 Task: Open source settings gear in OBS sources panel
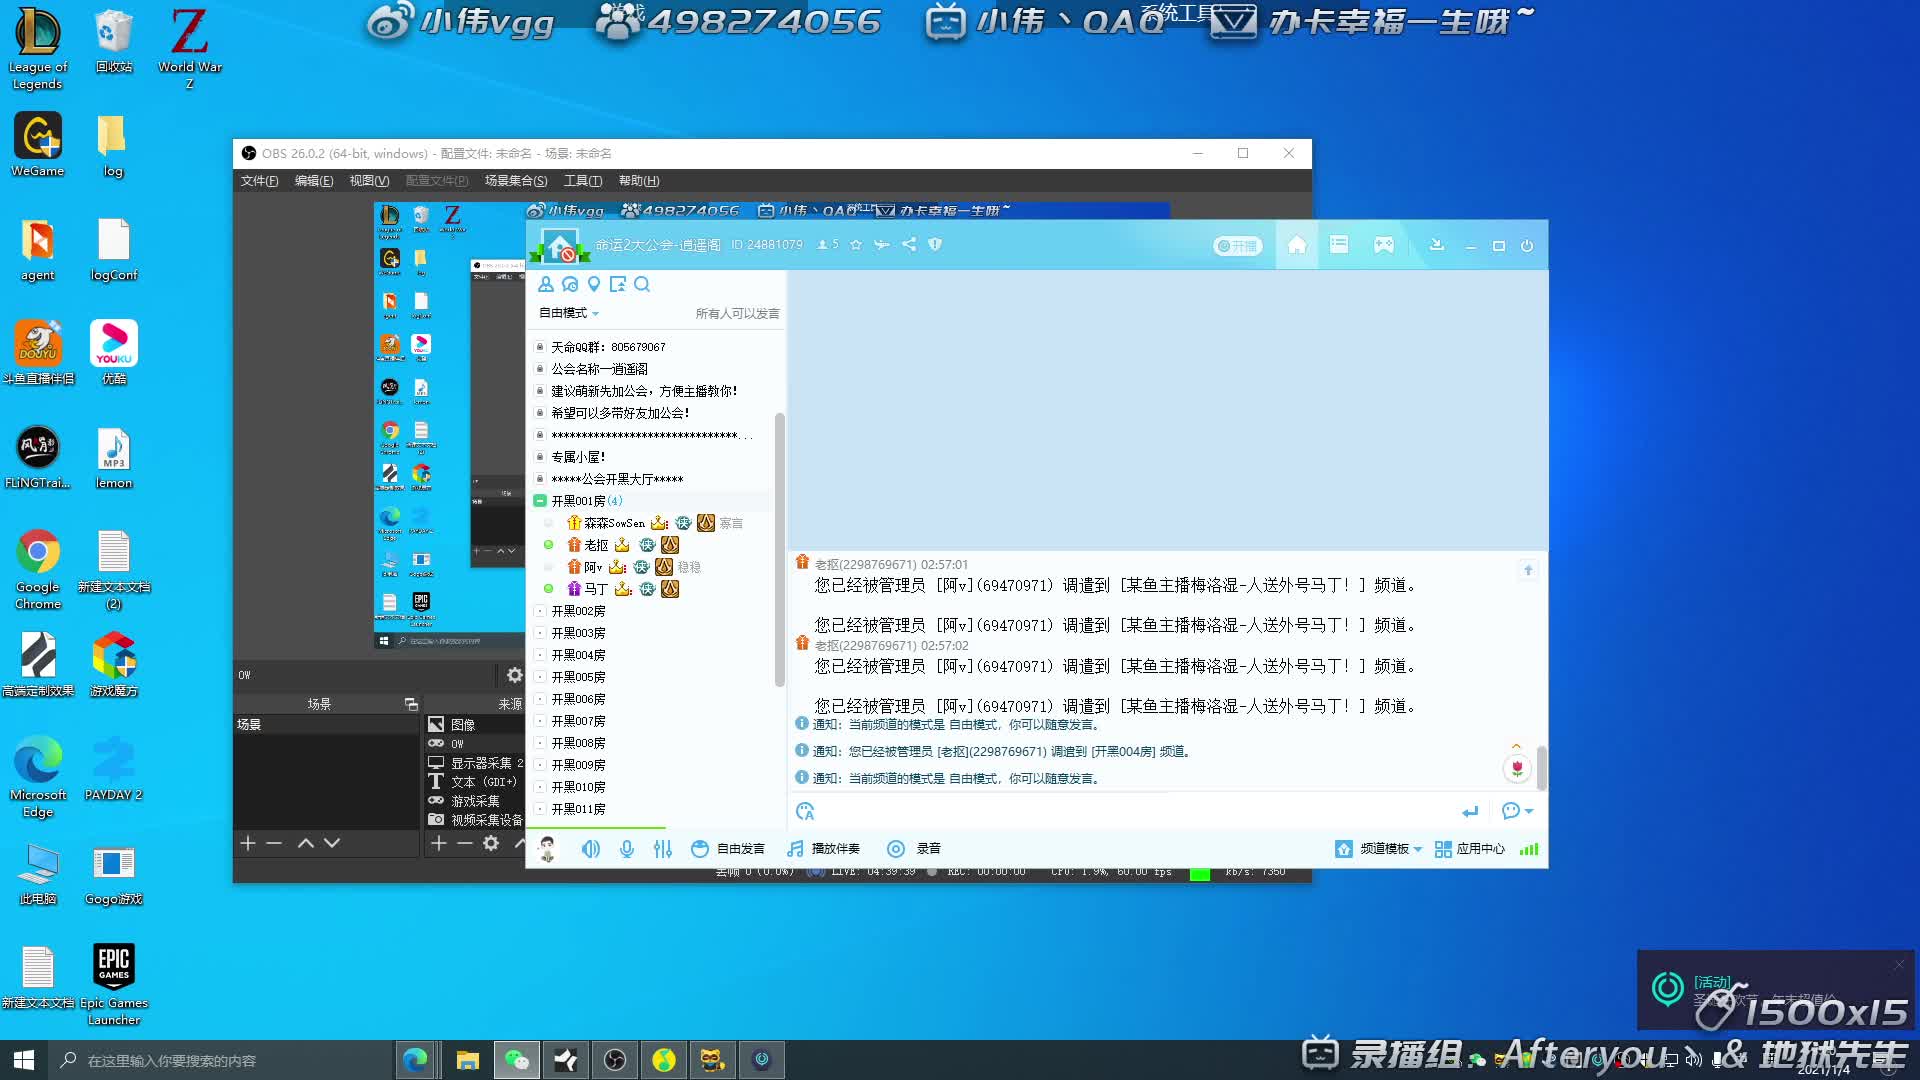[x=491, y=843]
